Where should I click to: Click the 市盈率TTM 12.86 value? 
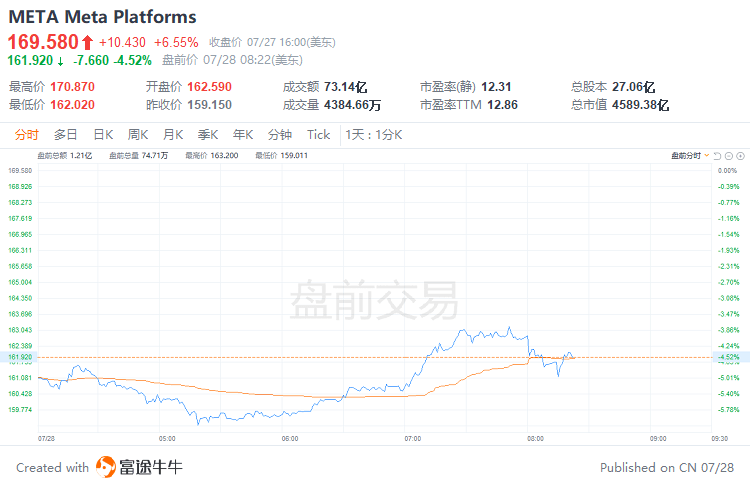click(502, 105)
